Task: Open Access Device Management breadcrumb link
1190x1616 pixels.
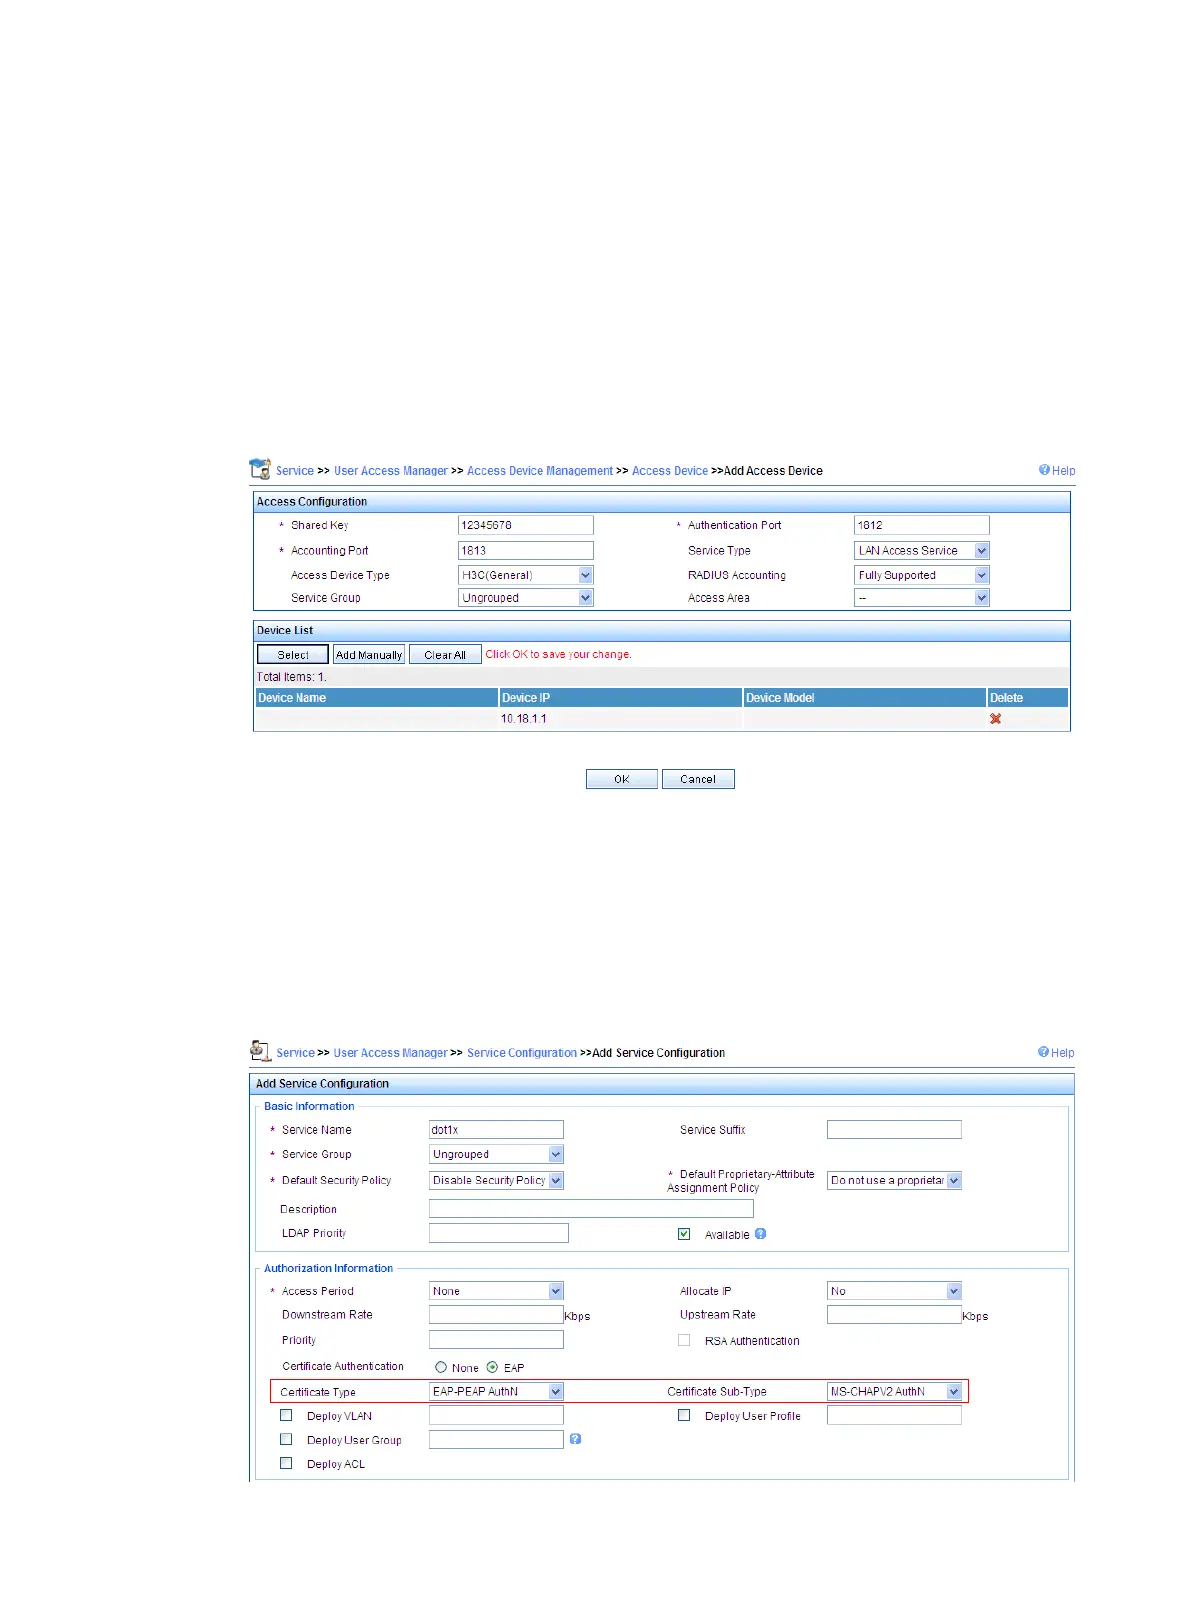Action: tap(540, 471)
